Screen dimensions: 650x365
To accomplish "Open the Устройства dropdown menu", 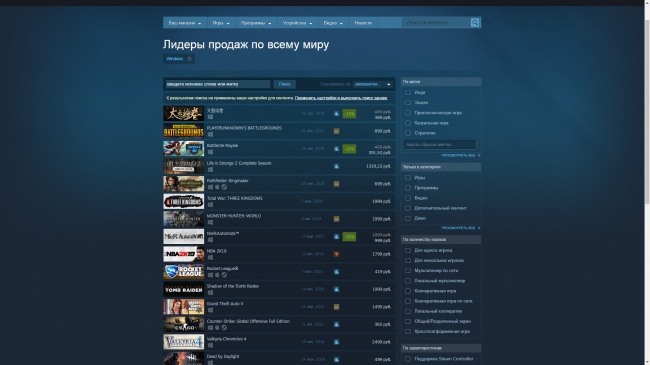I will coord(297,23).
